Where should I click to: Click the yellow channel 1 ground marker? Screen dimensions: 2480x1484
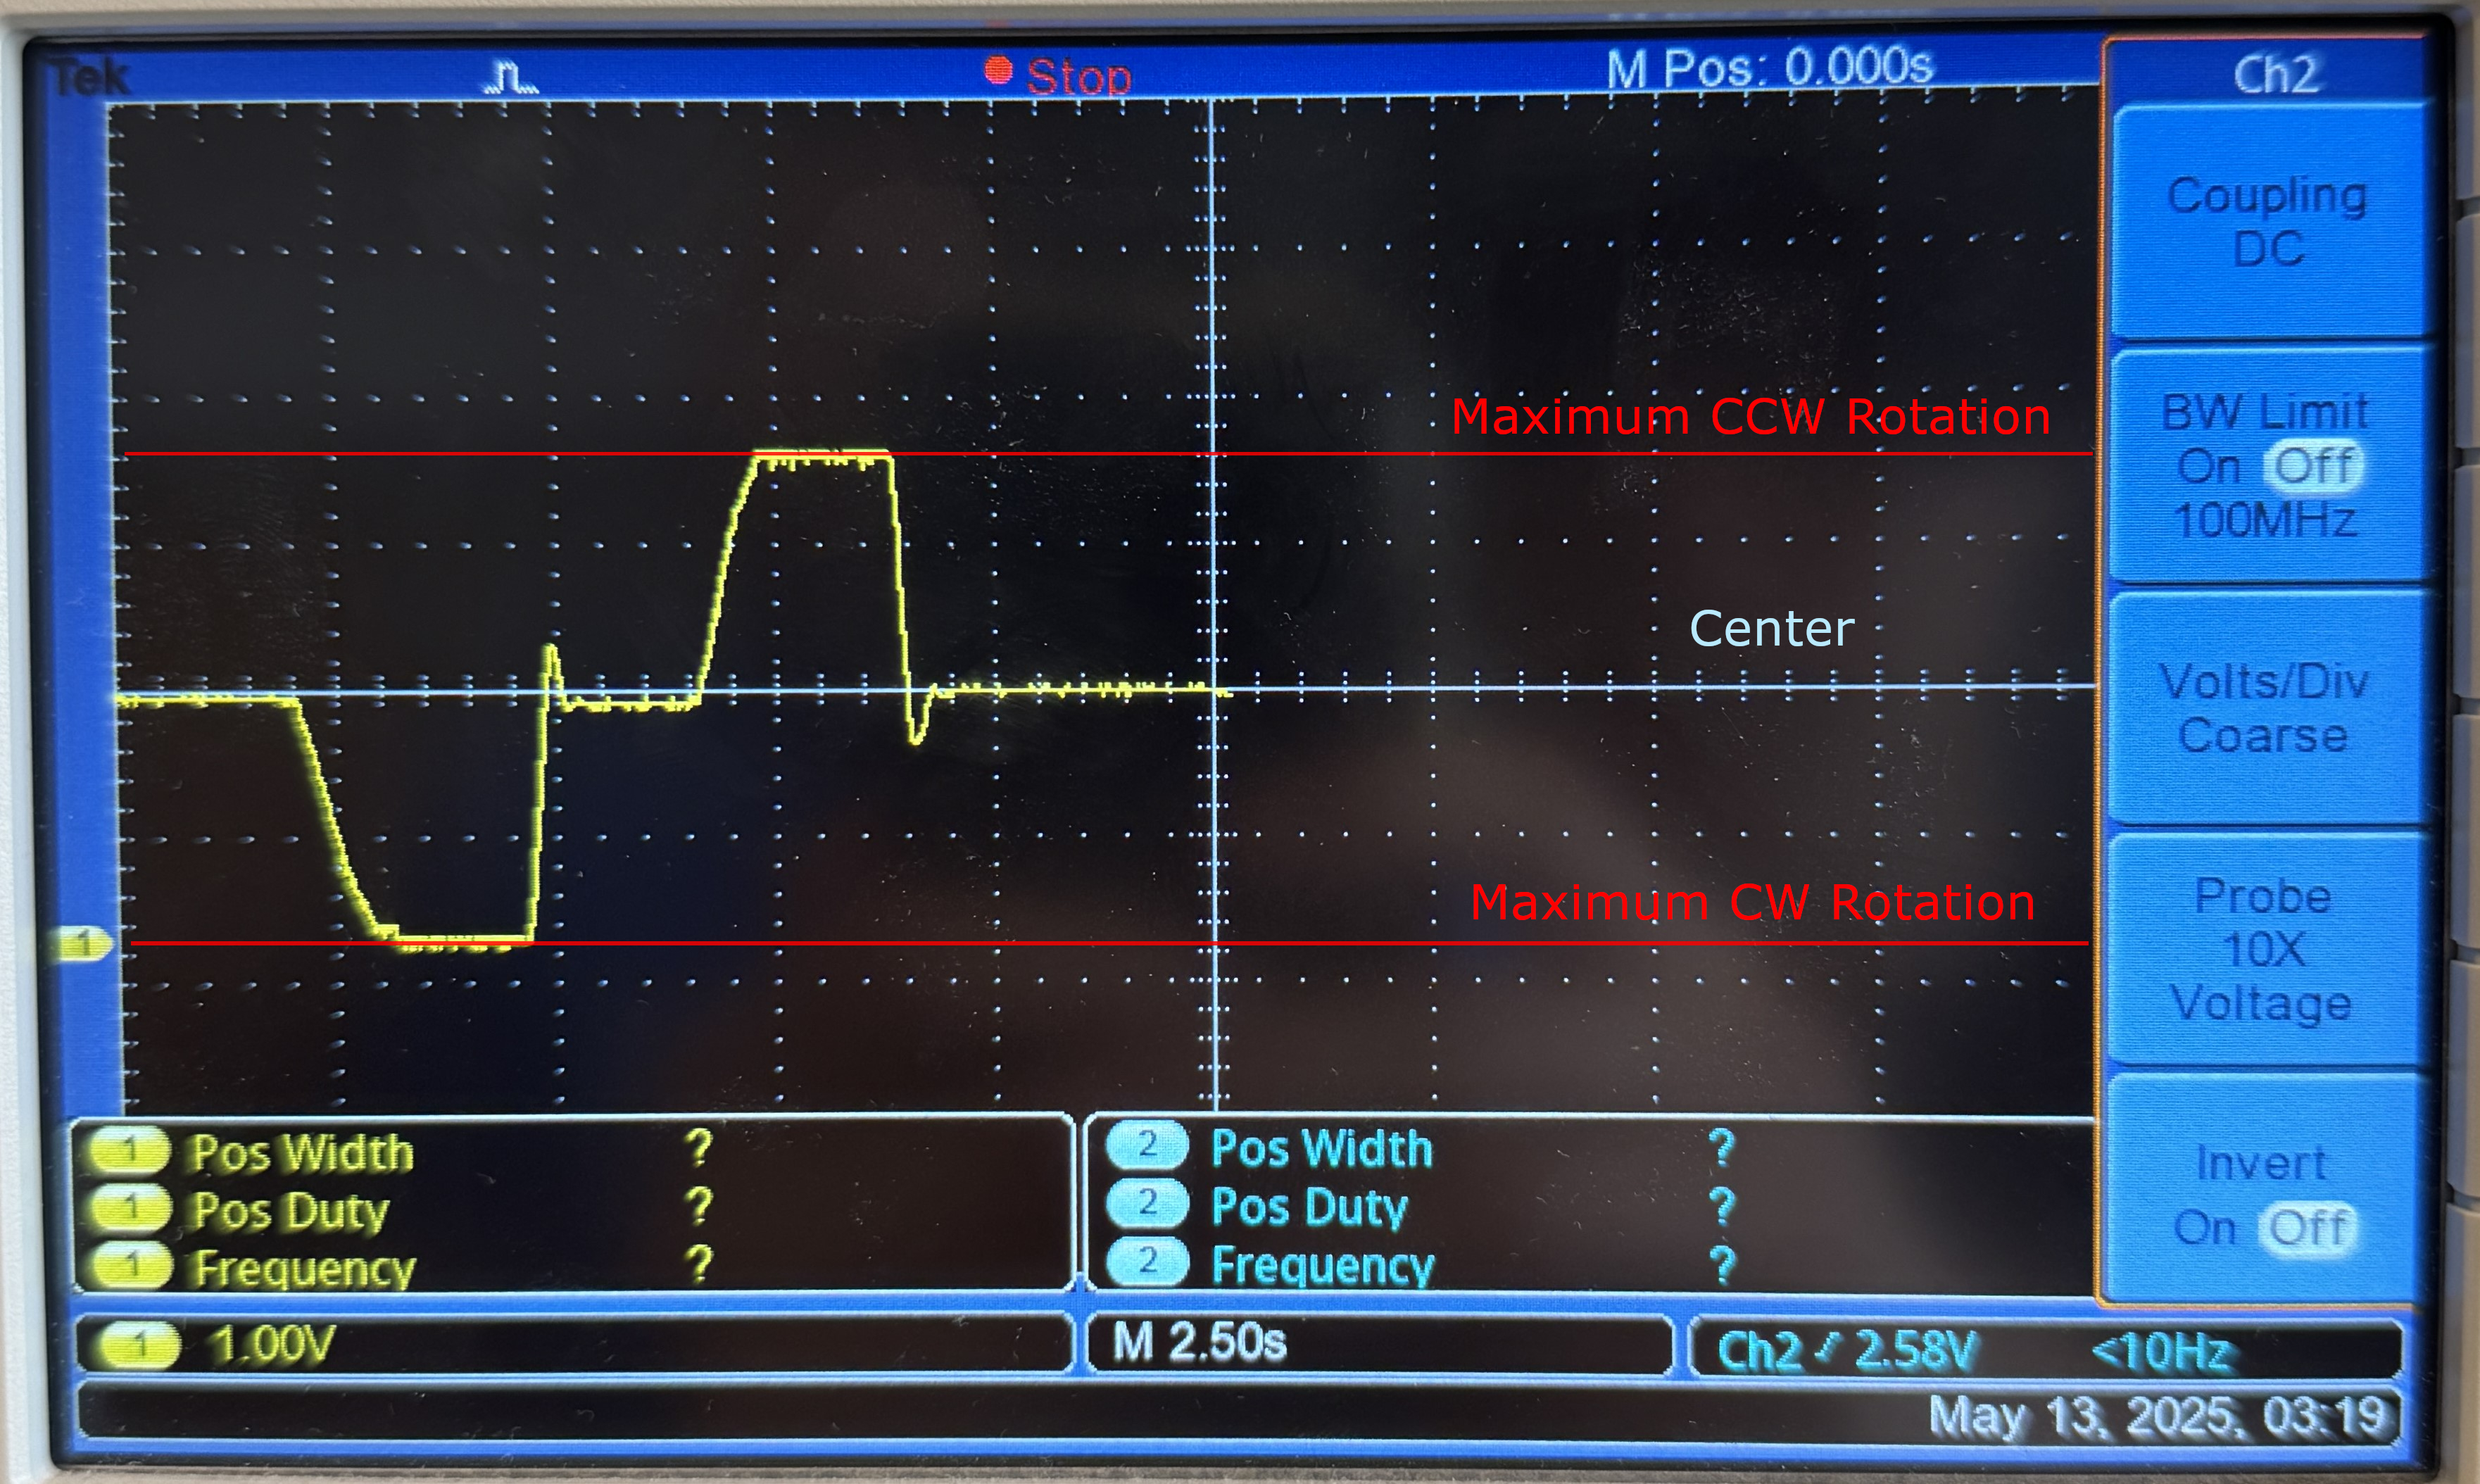tap(84, 943)
